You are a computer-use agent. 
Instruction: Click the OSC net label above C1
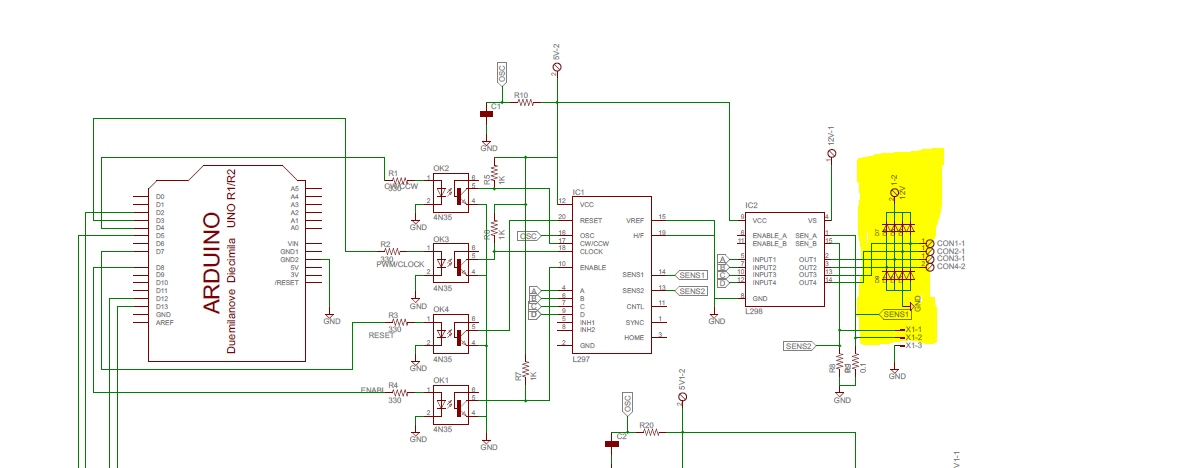501,73
